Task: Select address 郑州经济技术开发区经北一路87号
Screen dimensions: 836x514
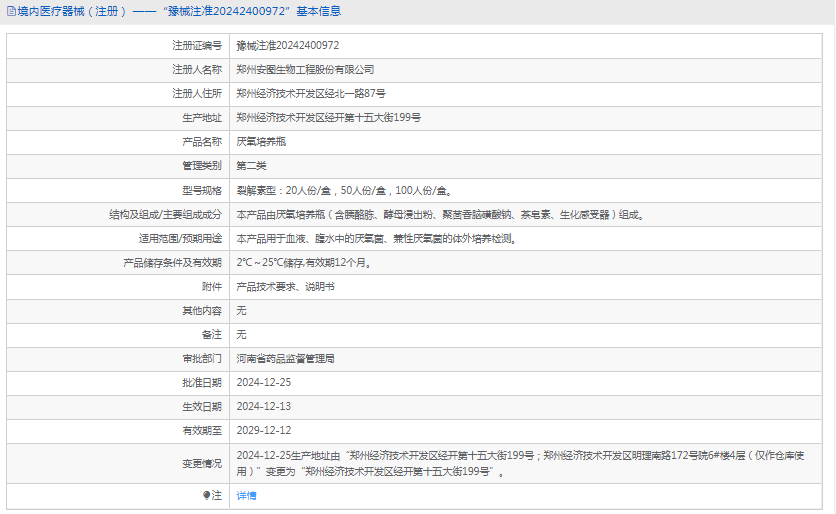Action: click(x=311, y=94)
